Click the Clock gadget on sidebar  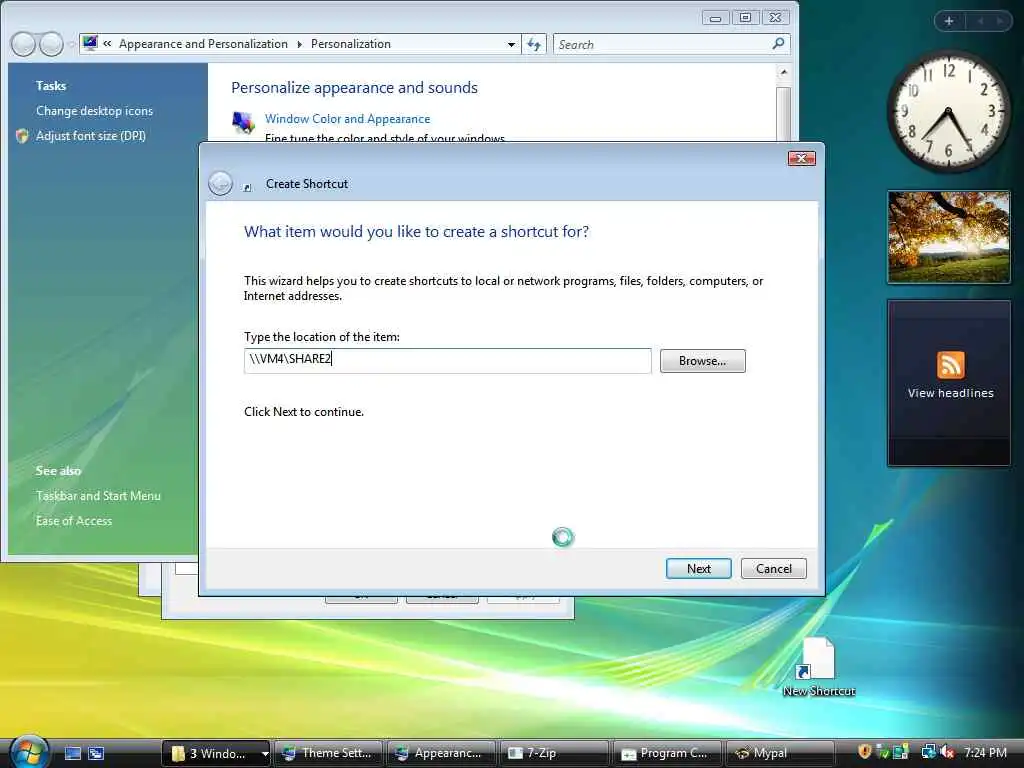(948, 112)
